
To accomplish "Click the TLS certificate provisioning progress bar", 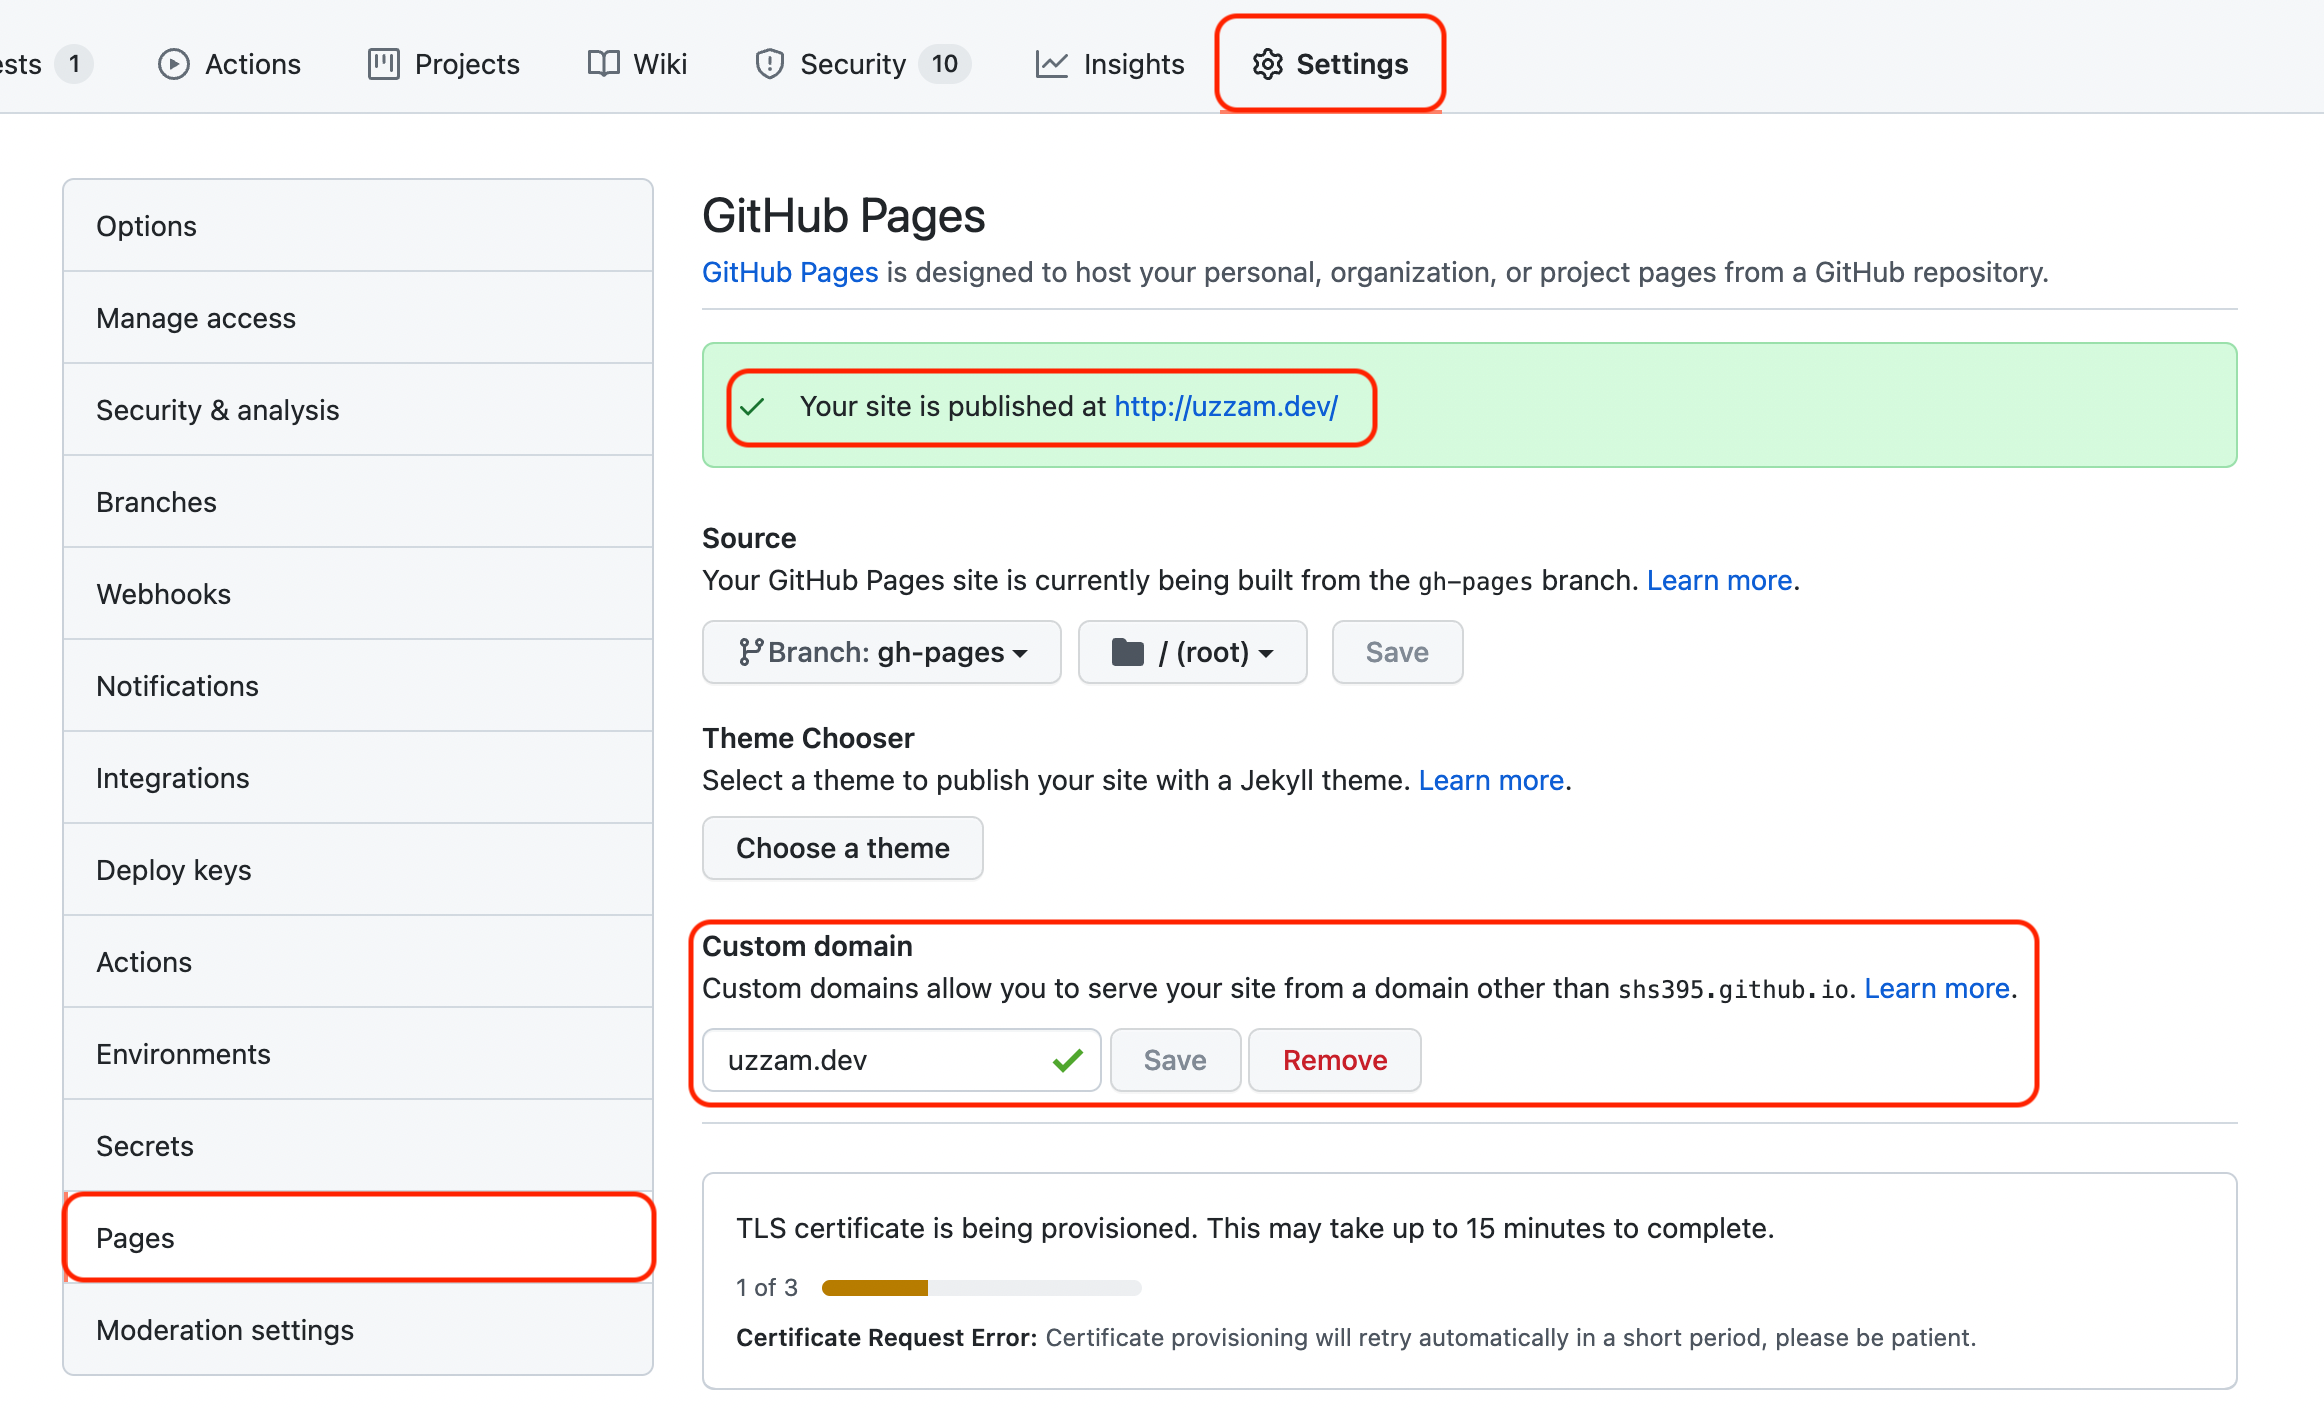I will 980,1288.
